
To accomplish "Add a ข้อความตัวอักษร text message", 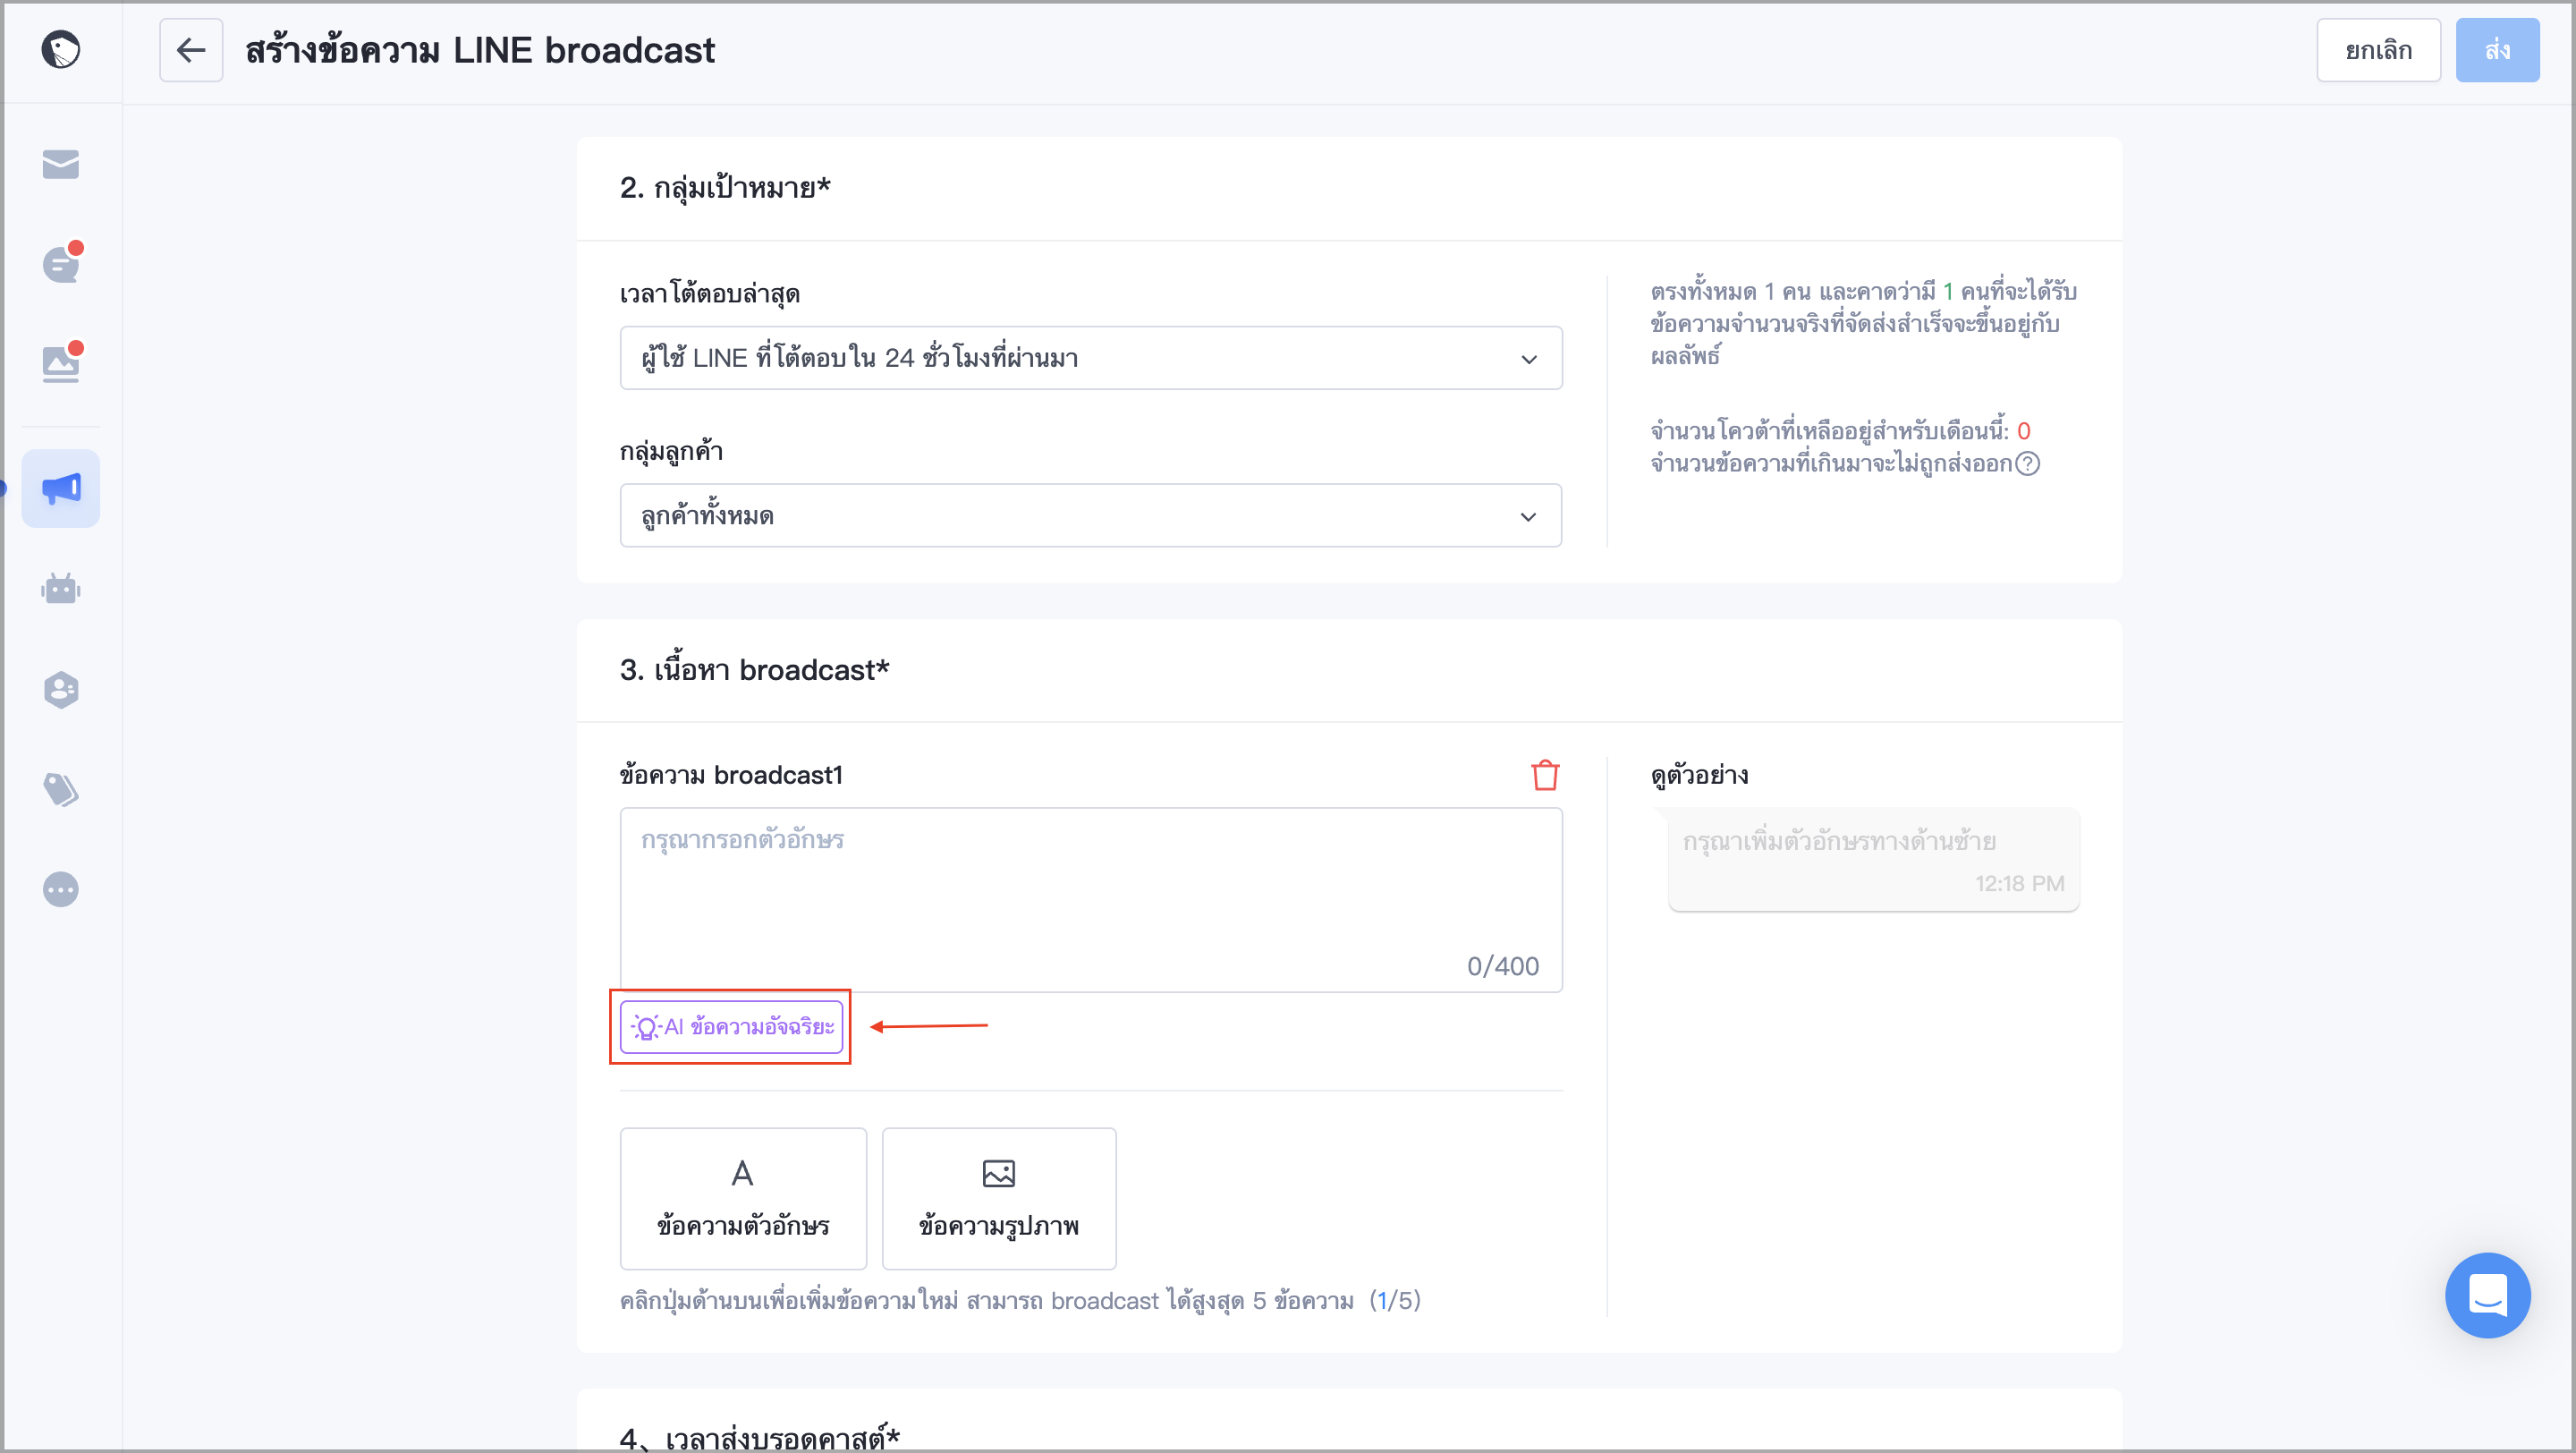I will 743,1199.
